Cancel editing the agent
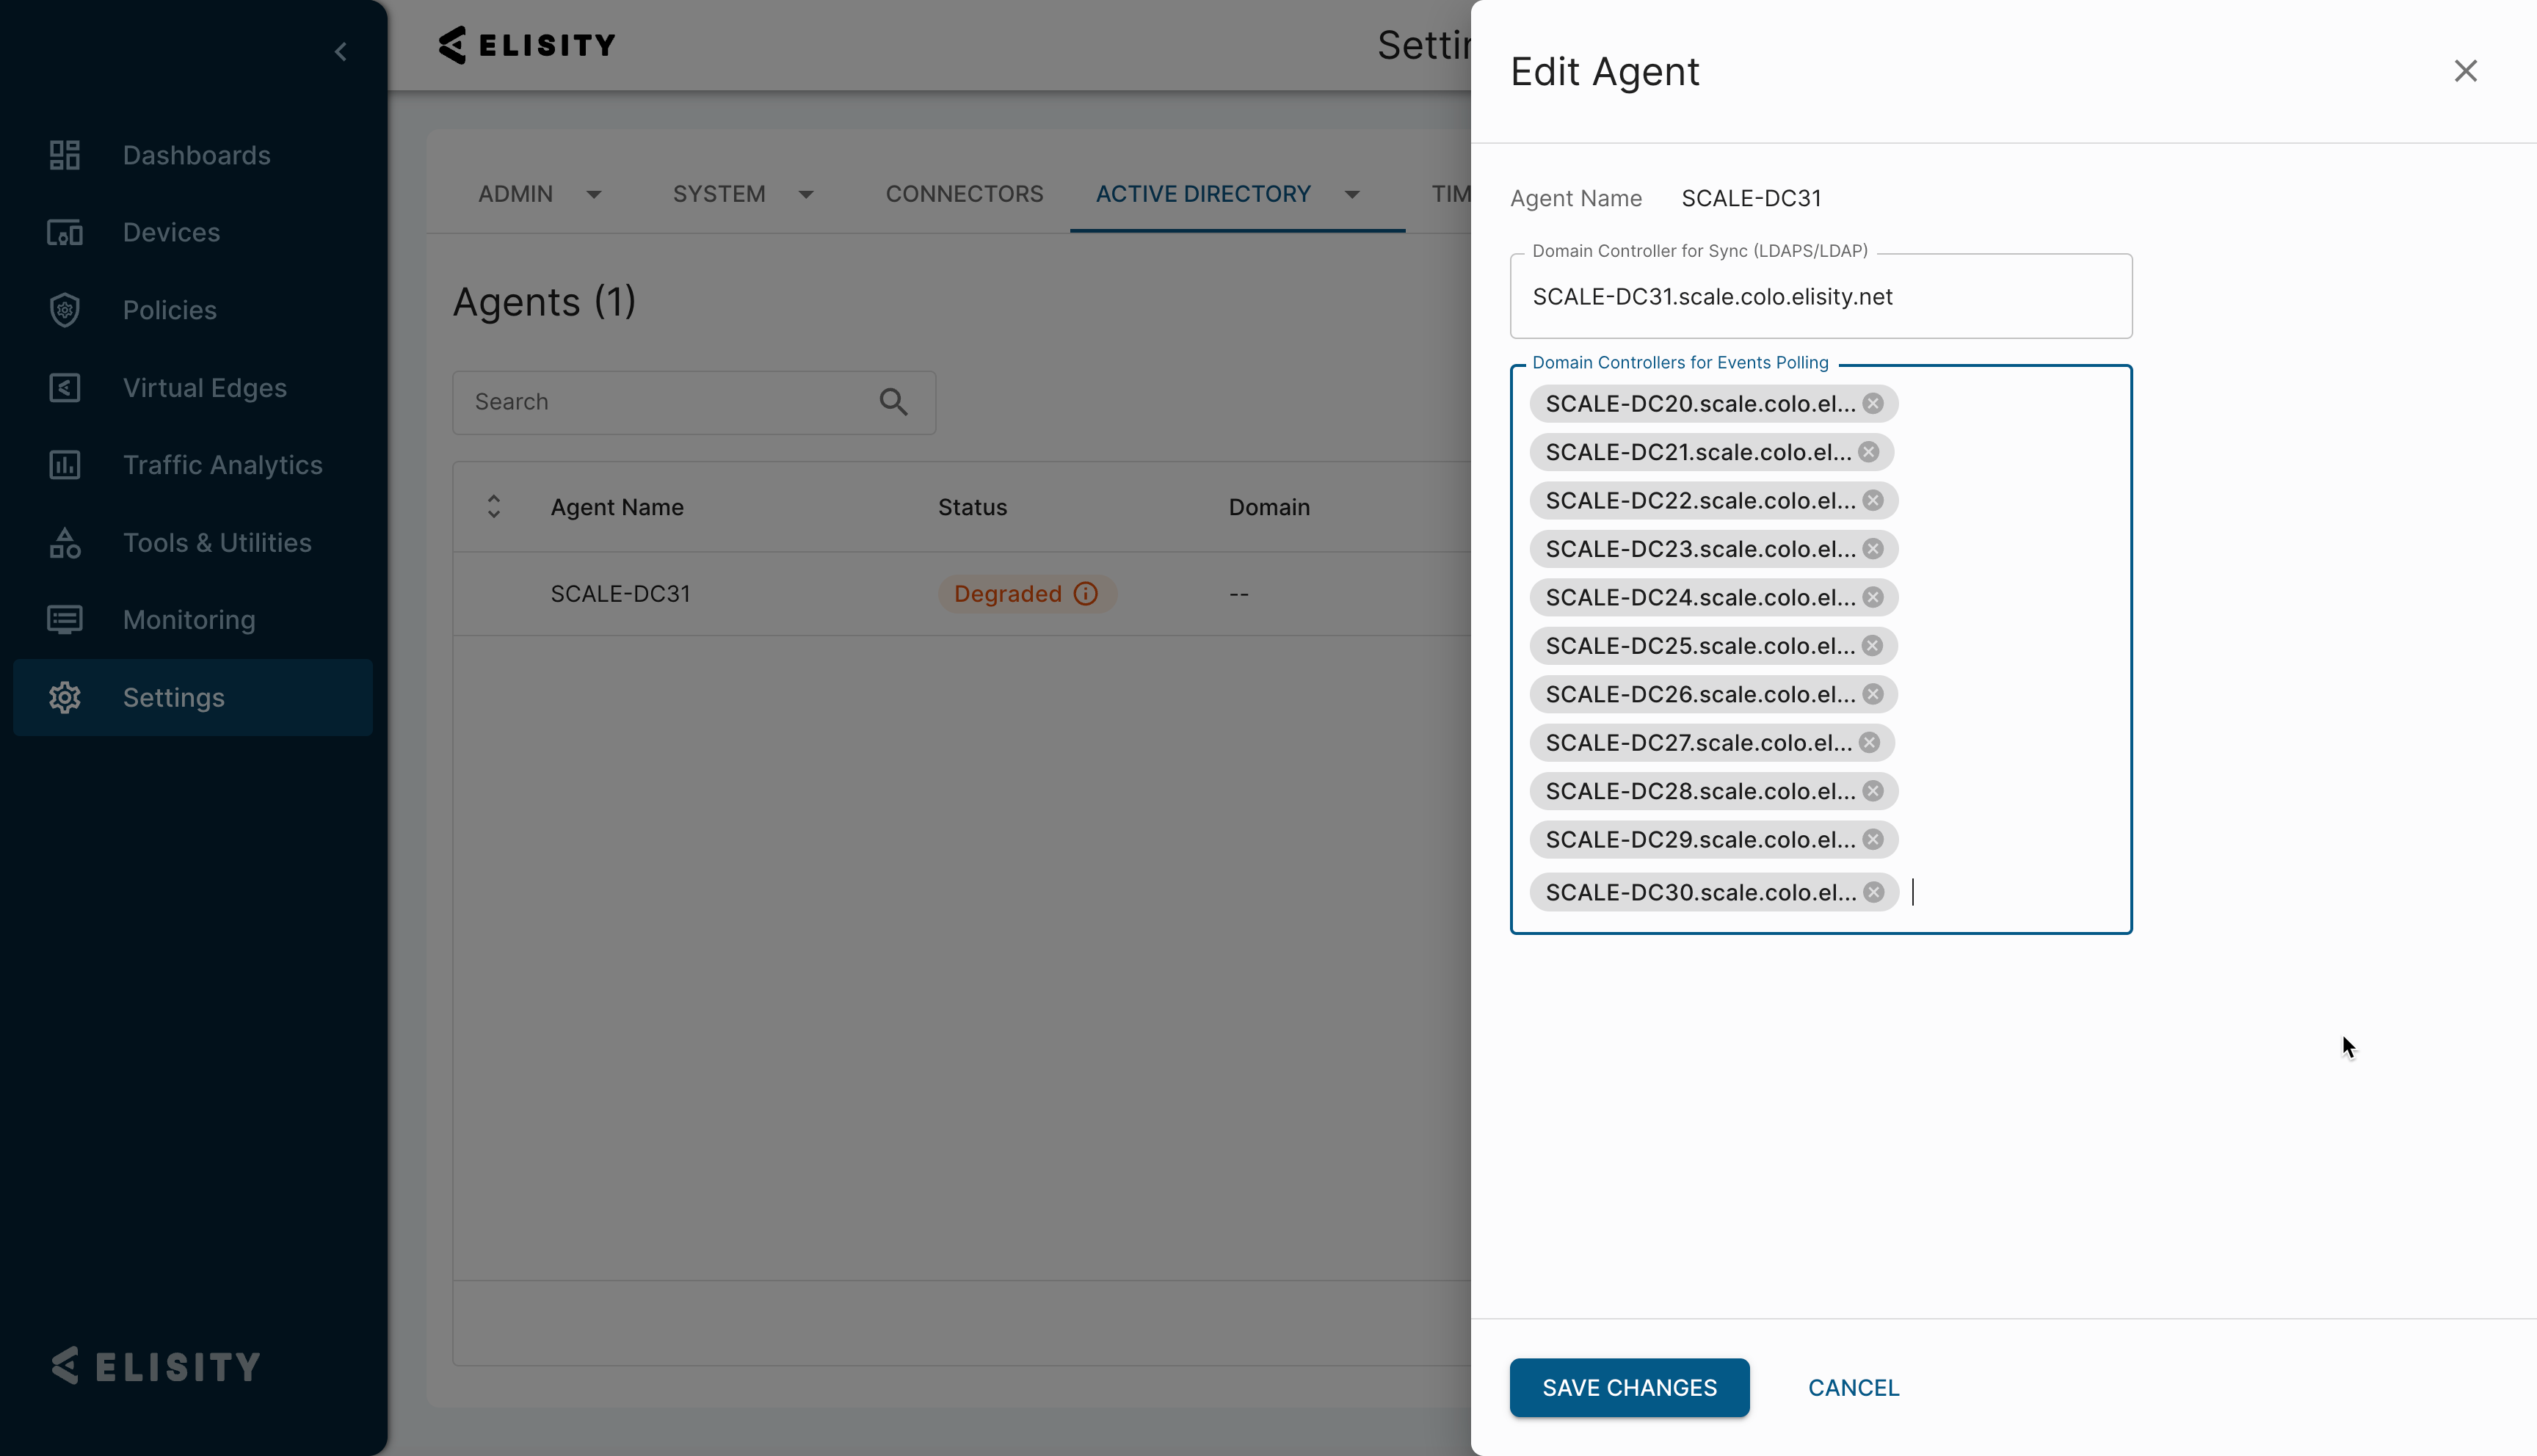Image resolution: width=2537 pixels, height=1456 pixels. coord(1852,1387)
